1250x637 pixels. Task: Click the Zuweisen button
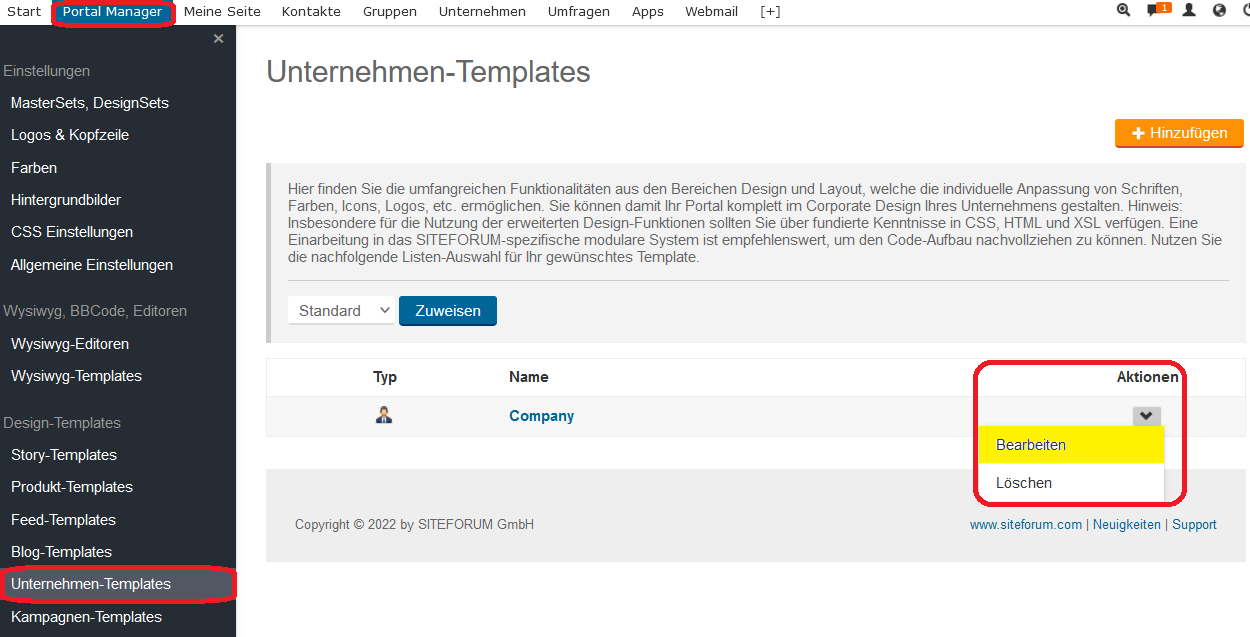(x=448, y=311)
